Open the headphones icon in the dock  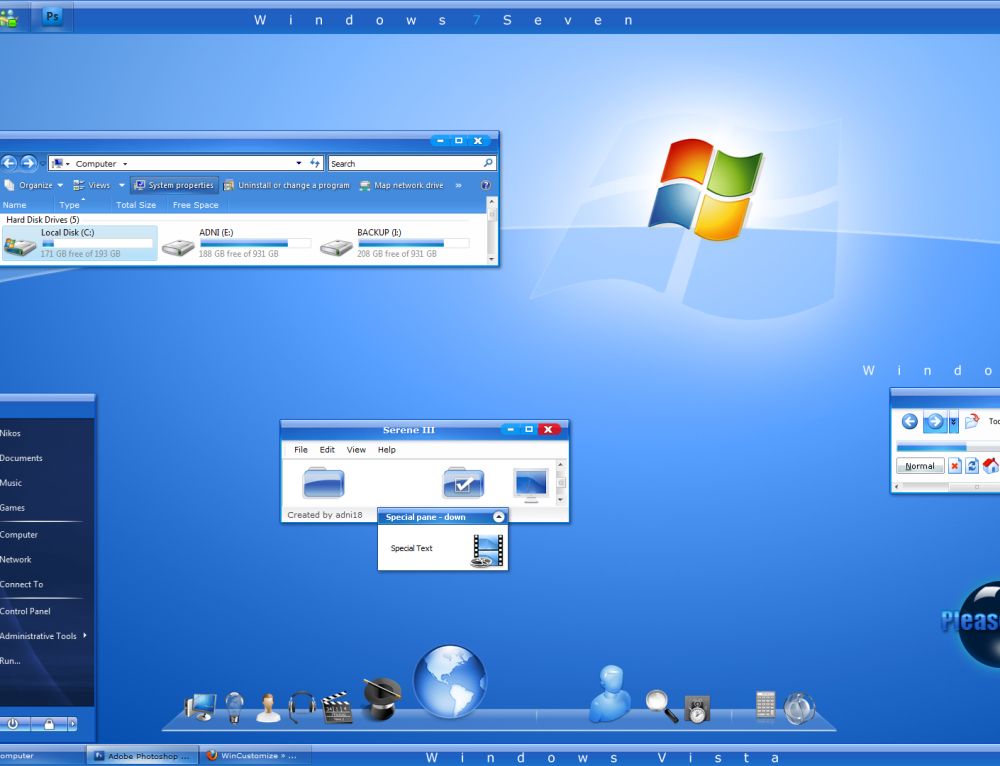click(x=301, y=707)
